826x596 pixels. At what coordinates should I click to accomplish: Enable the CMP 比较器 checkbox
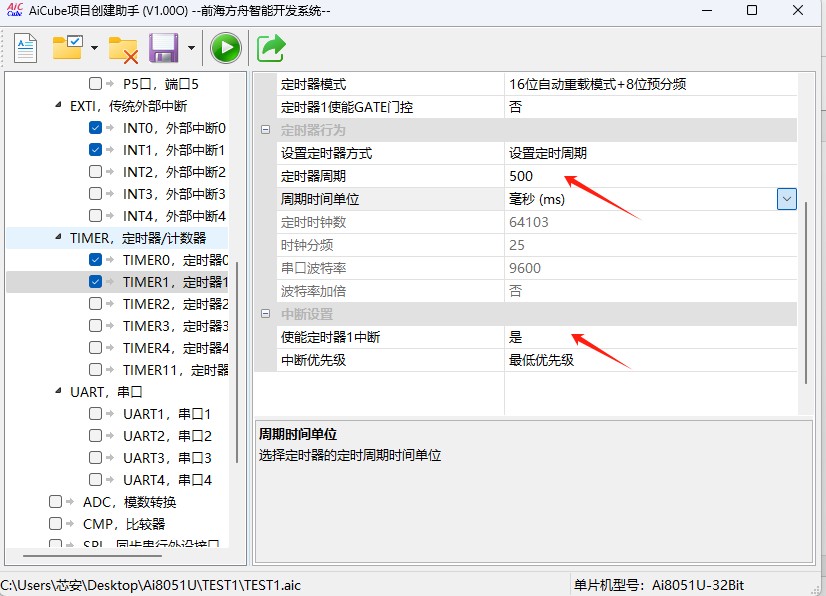pos(55,523)
